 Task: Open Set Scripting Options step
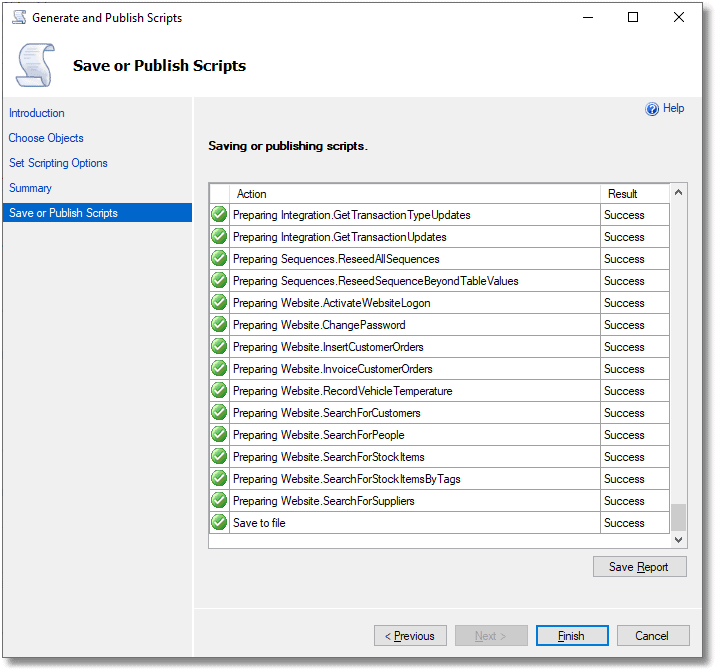(x=58, y=163)
